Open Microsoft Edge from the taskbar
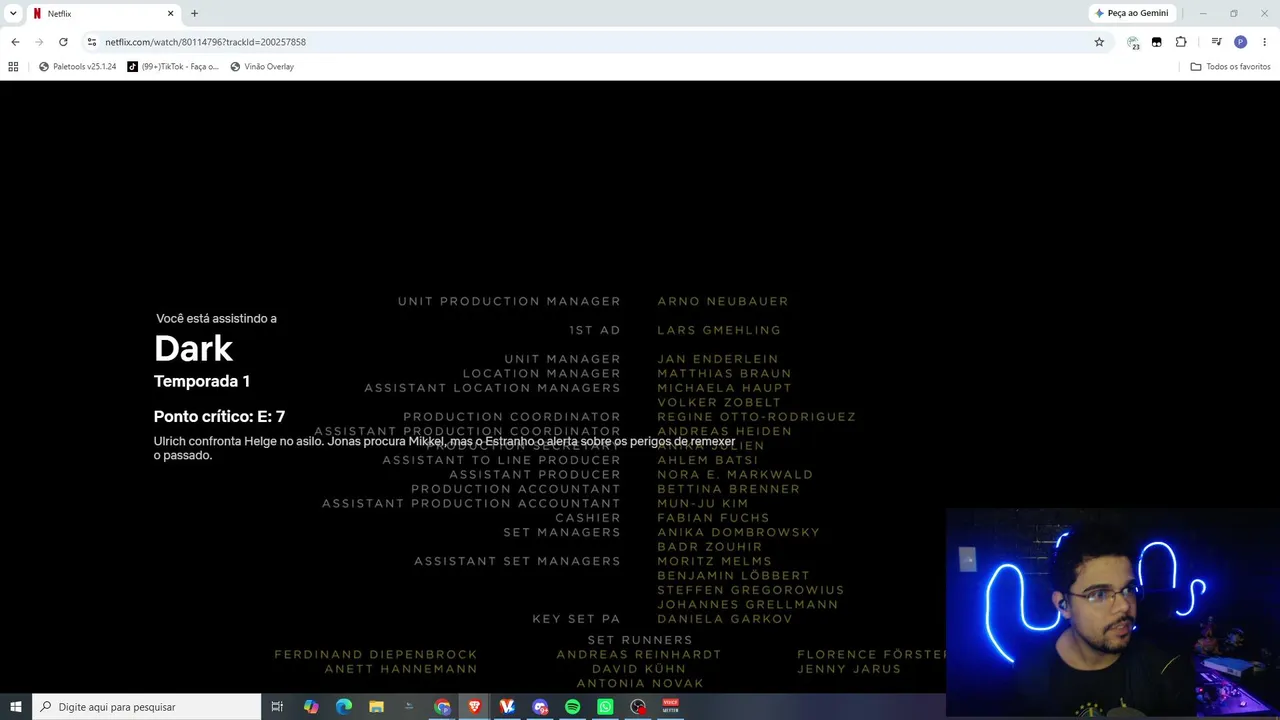Image resolution: width=1280 pixels, height=720 pixels. coord(344,707)
